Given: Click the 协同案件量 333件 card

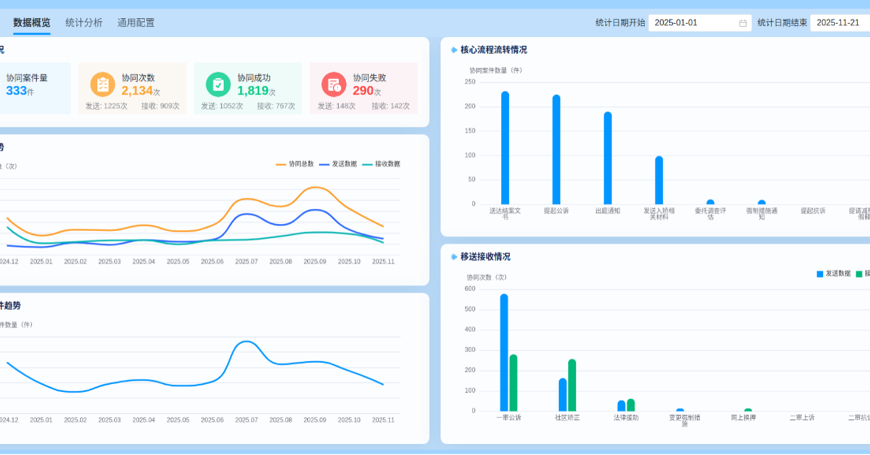Looking at the screenshot, I should pyautogui.click(x=34, y=88).
